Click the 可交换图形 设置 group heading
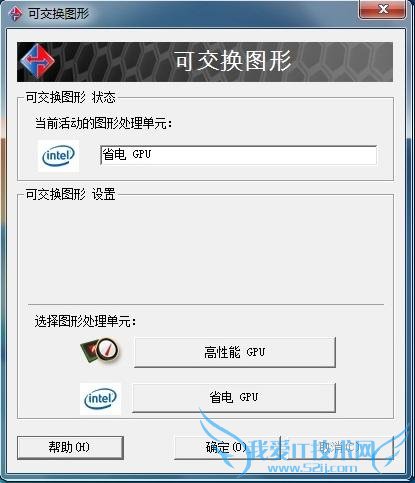415x483 pixels. coord(71,194)
